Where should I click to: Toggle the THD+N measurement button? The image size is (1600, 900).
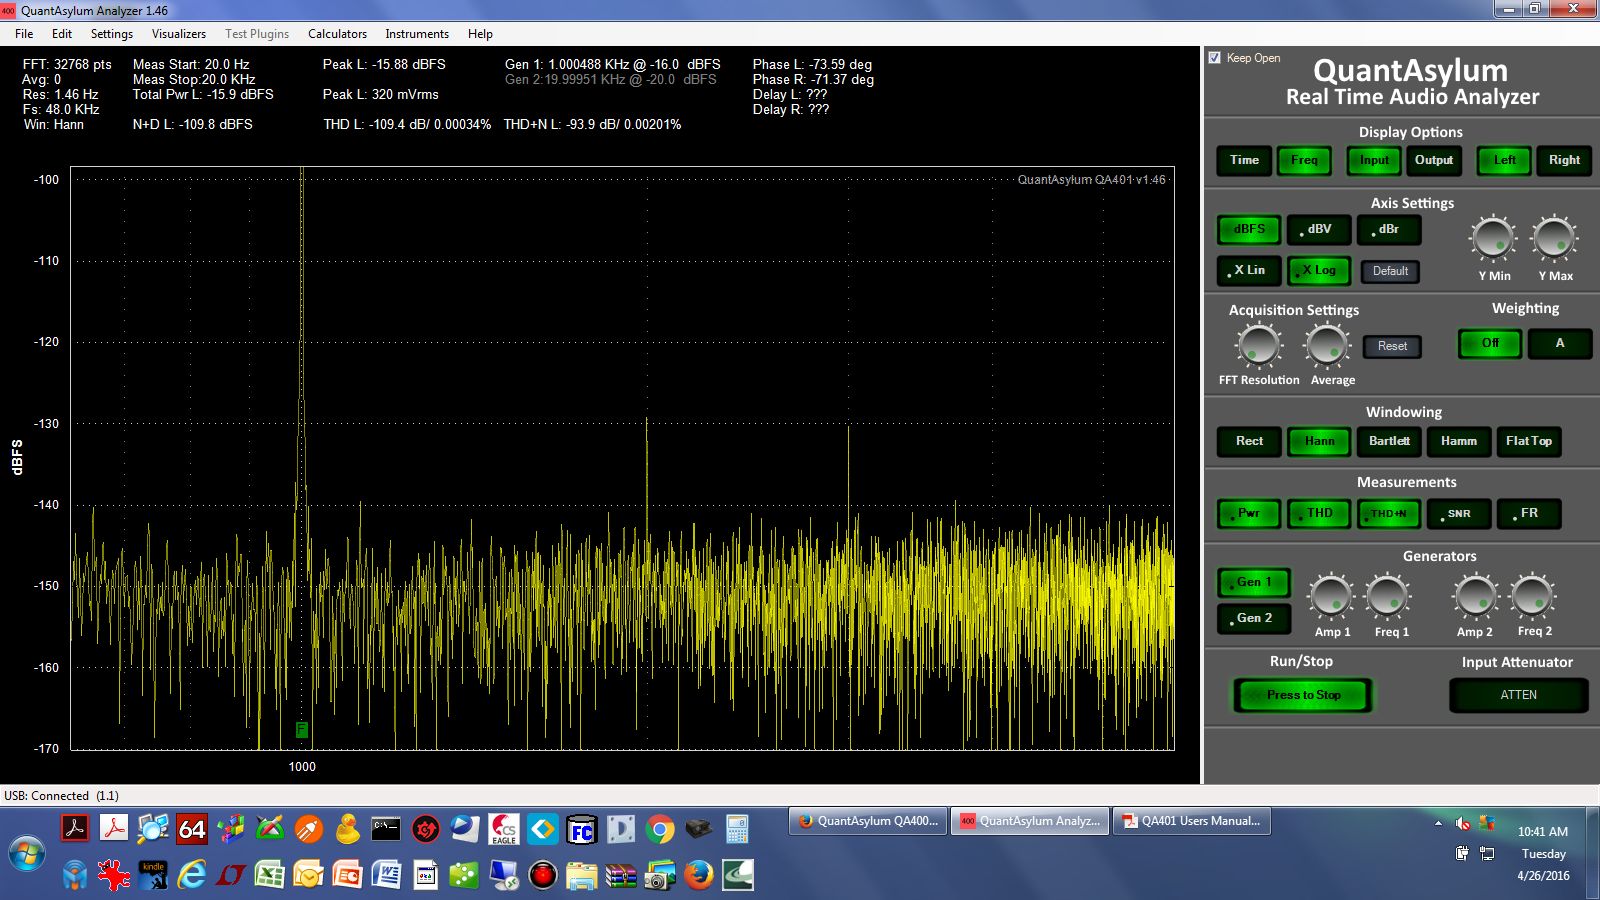pos(1389,513)
